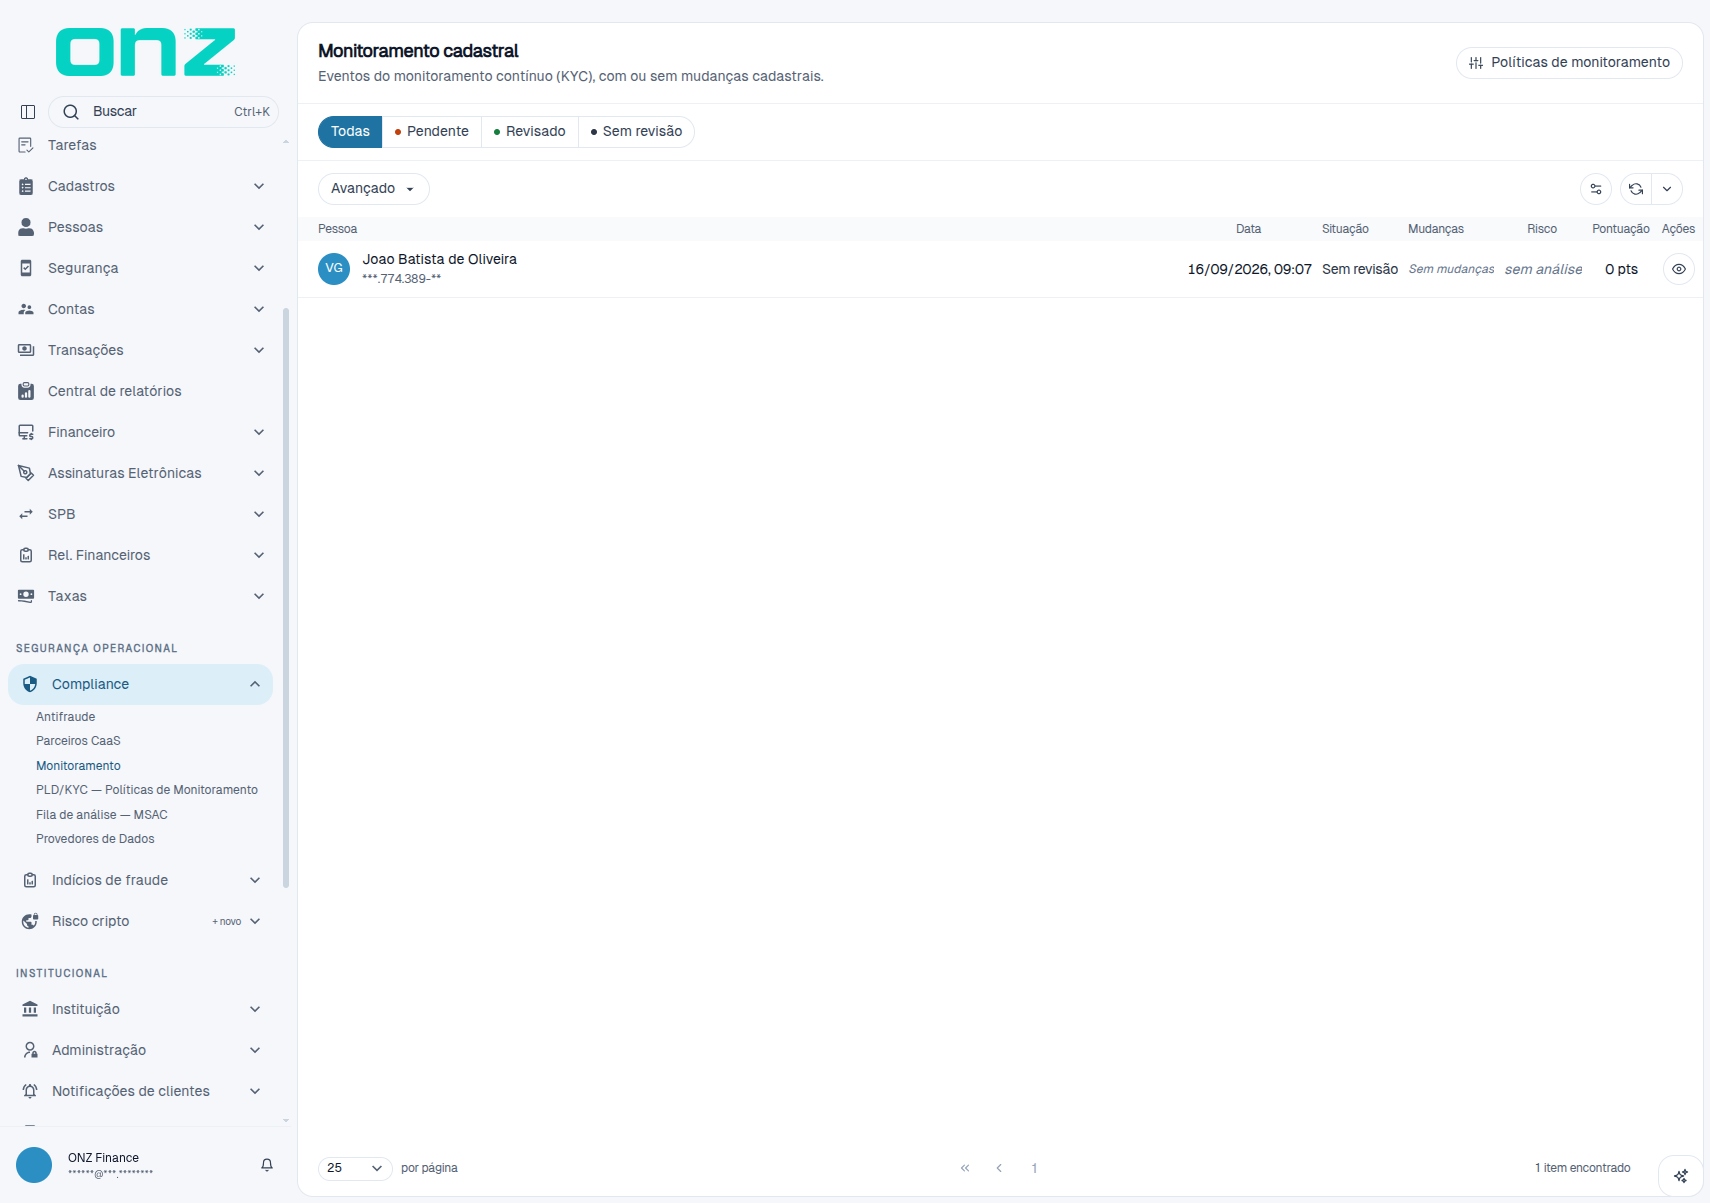Toggle the sidebar collapse icon
The height and width of the screenshot is (1203, 1710).
[28, 112]
